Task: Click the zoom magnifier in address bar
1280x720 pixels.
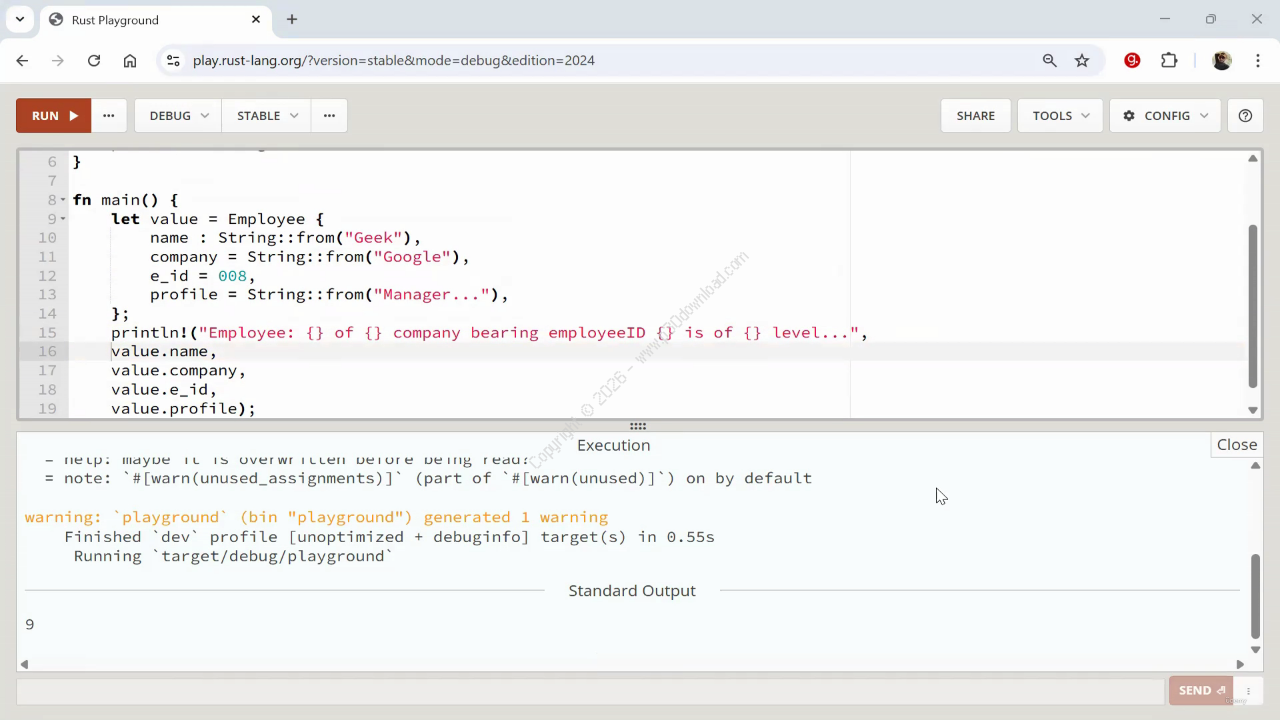Action: pos(1049,60)
